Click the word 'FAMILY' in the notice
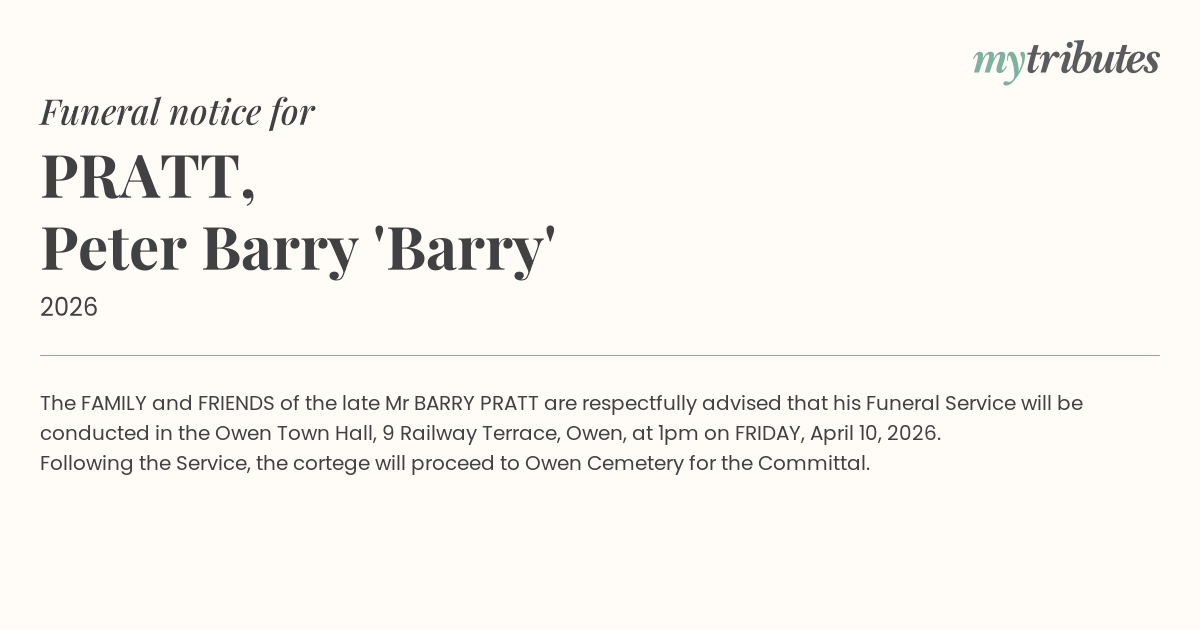This screenshot has width=1200, height=630. pos(113,404)
